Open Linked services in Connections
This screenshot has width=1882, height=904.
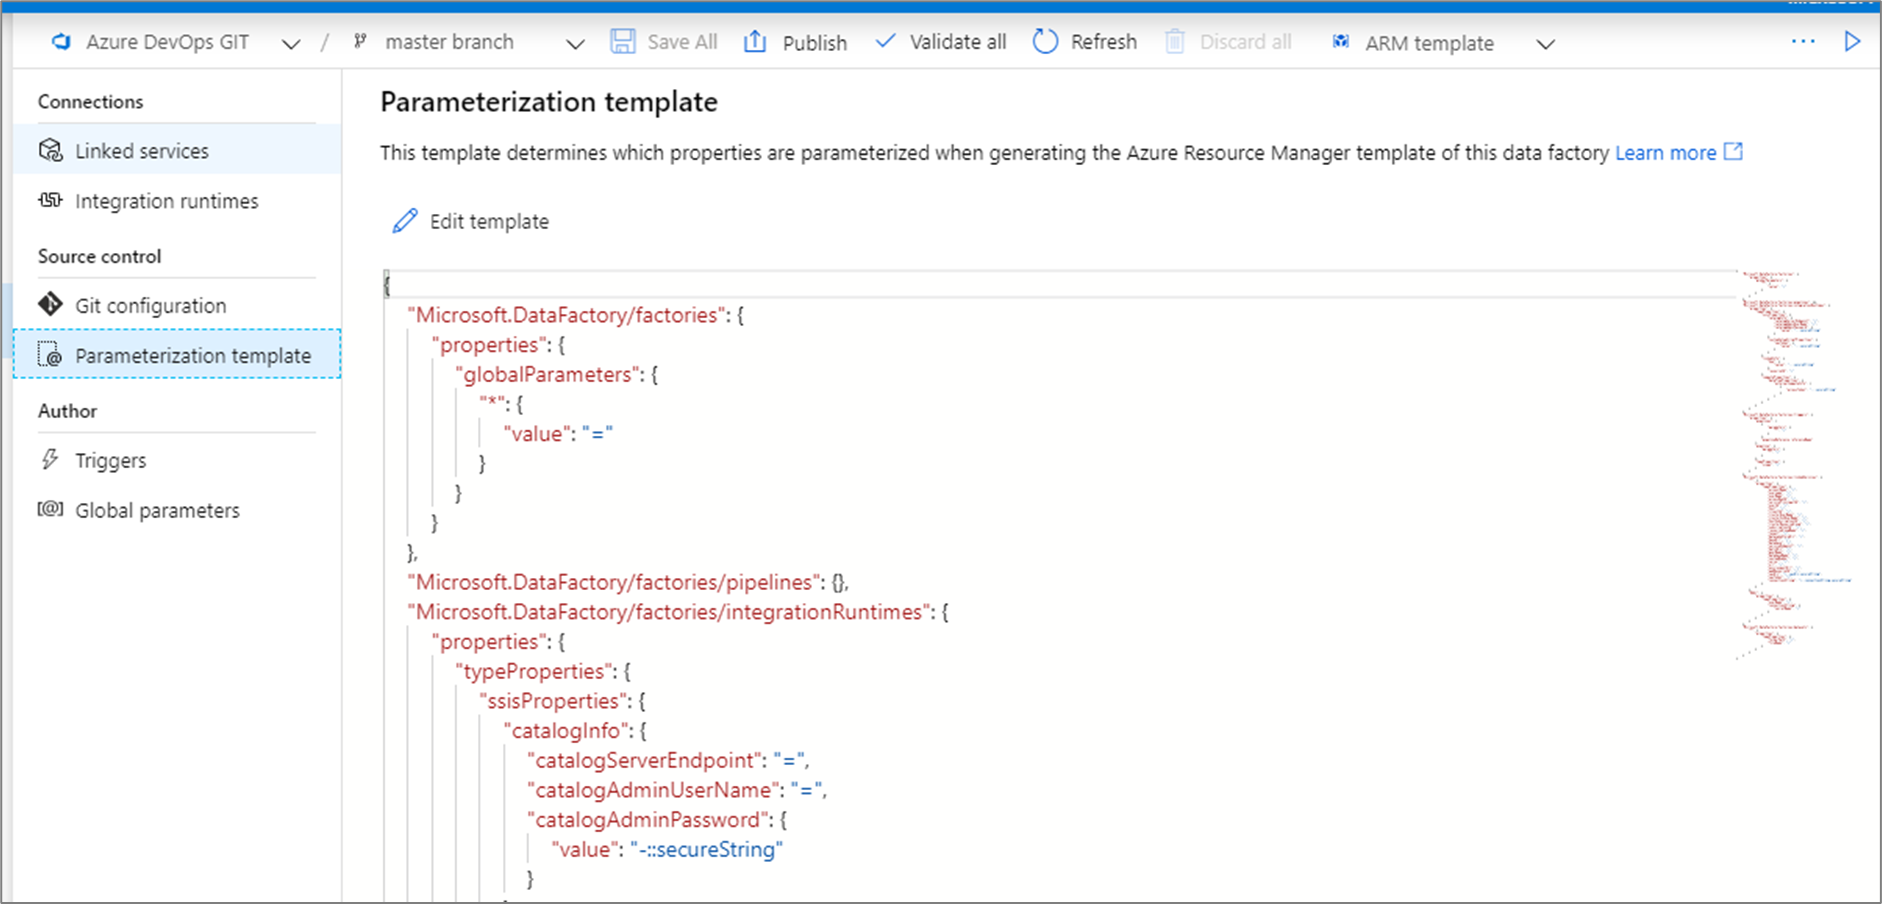pyautogui.click(x=177, y=150)
